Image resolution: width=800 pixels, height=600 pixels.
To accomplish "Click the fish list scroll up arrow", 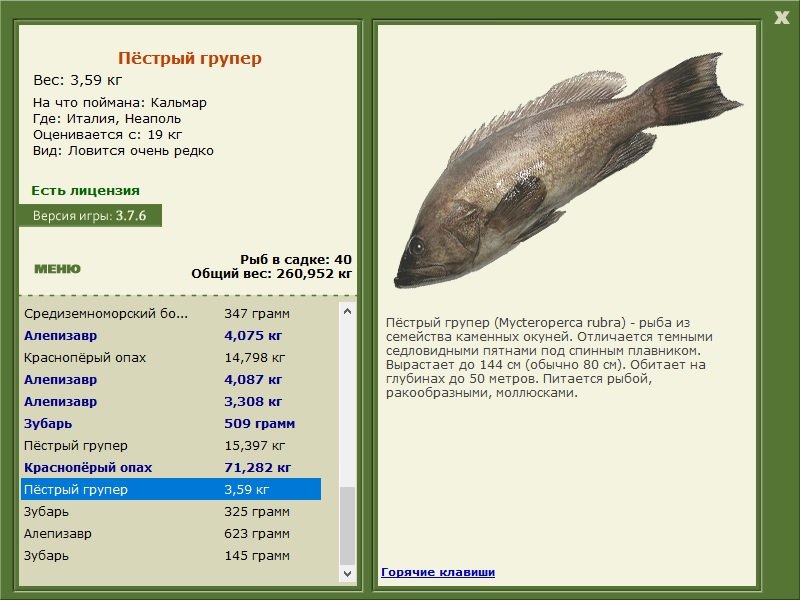I will 347,311.
